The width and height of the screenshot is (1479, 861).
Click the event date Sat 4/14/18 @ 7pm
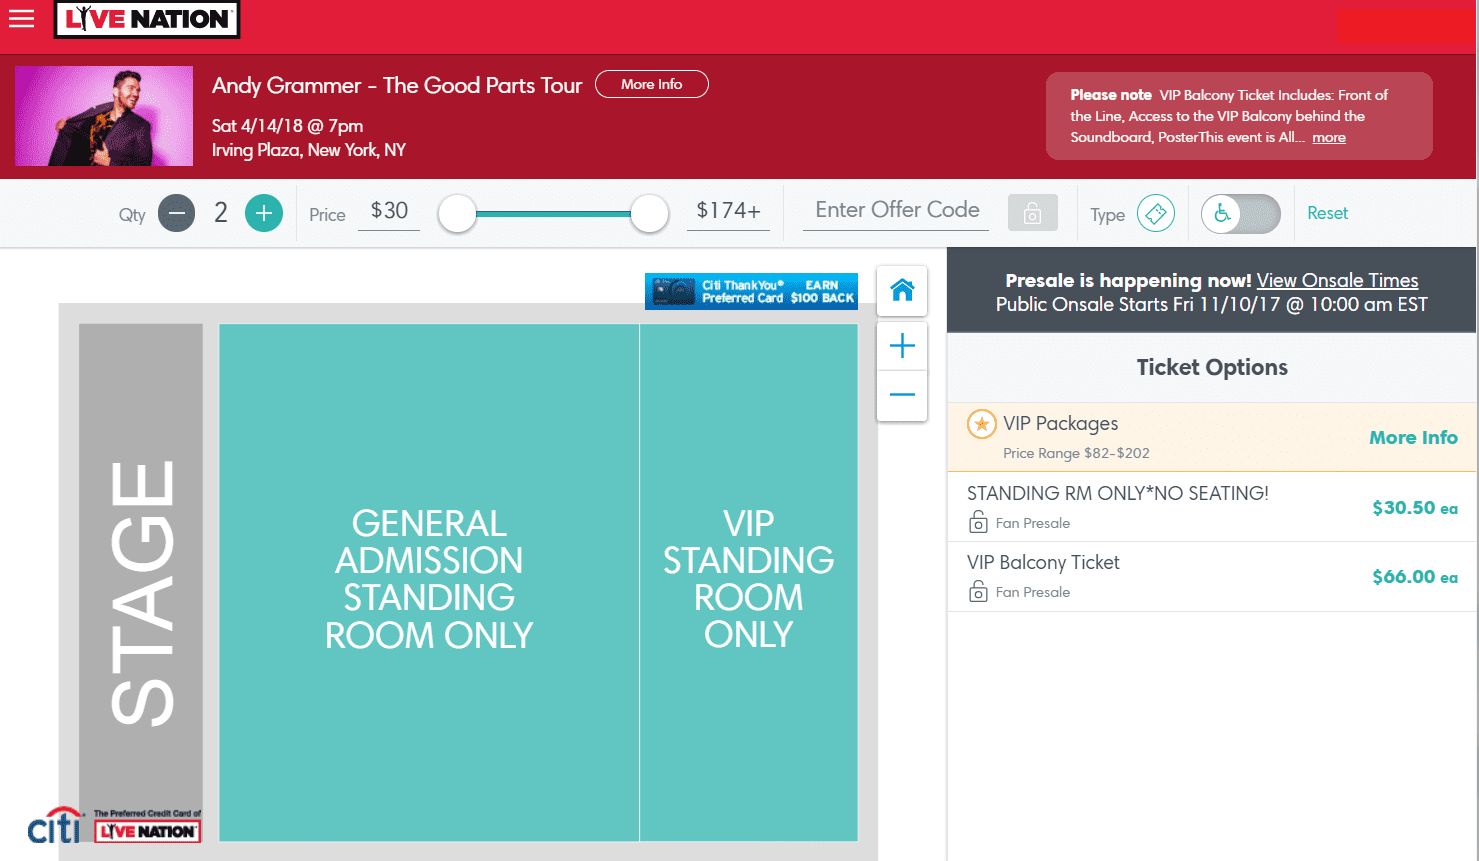coord(287,126)
